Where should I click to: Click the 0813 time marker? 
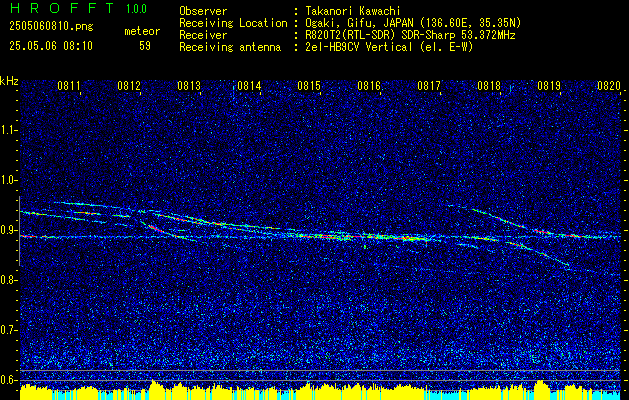click(x=189, y=85)
